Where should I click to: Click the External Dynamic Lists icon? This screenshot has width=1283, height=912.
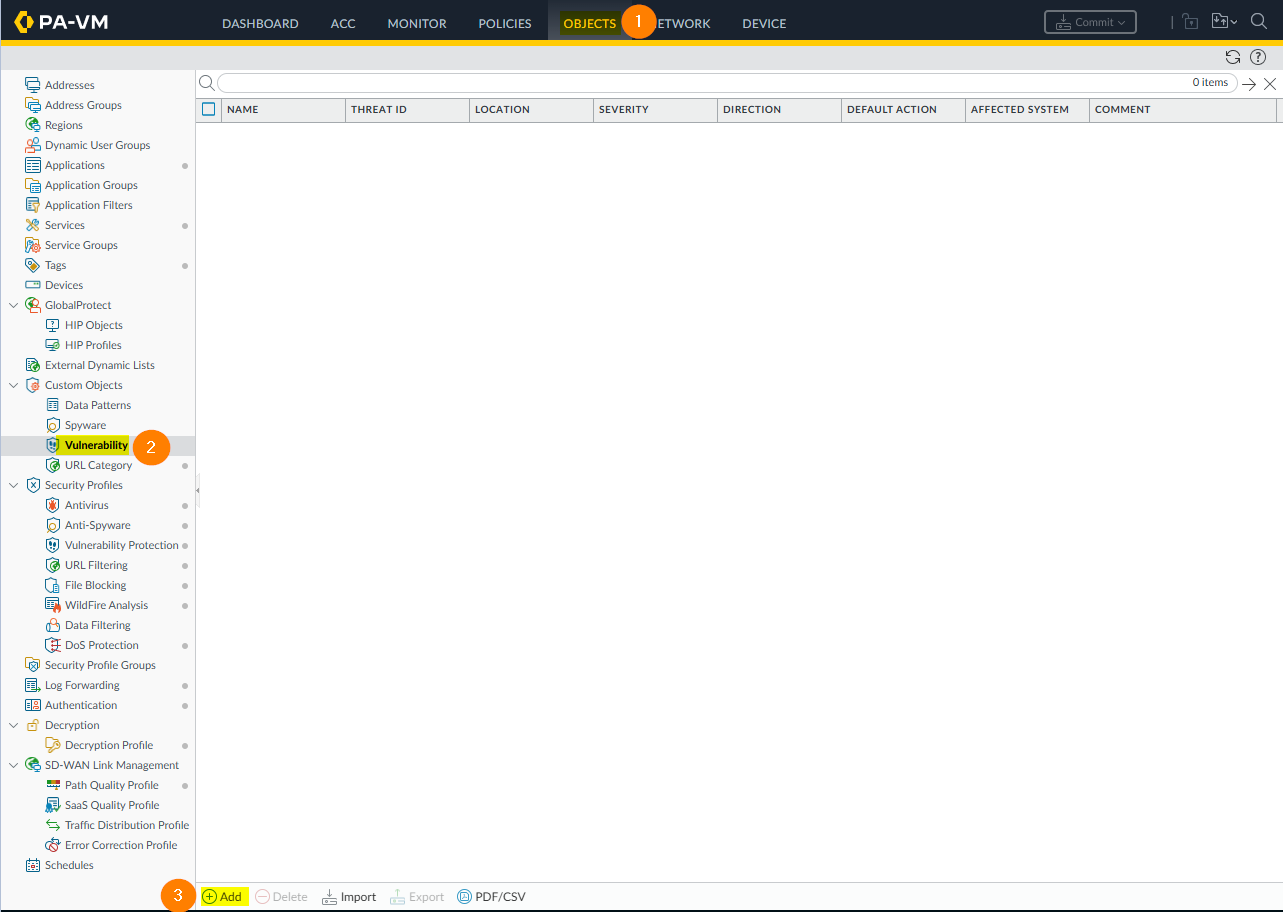point(33,365)
